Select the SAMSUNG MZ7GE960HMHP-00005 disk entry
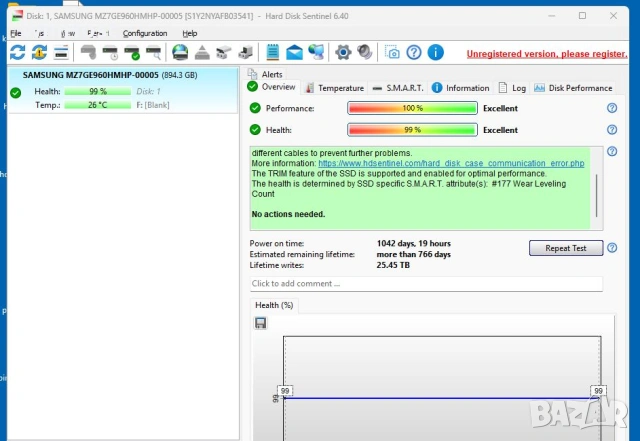This screenshot has width=640, height=441. click(x=122, y=90)
